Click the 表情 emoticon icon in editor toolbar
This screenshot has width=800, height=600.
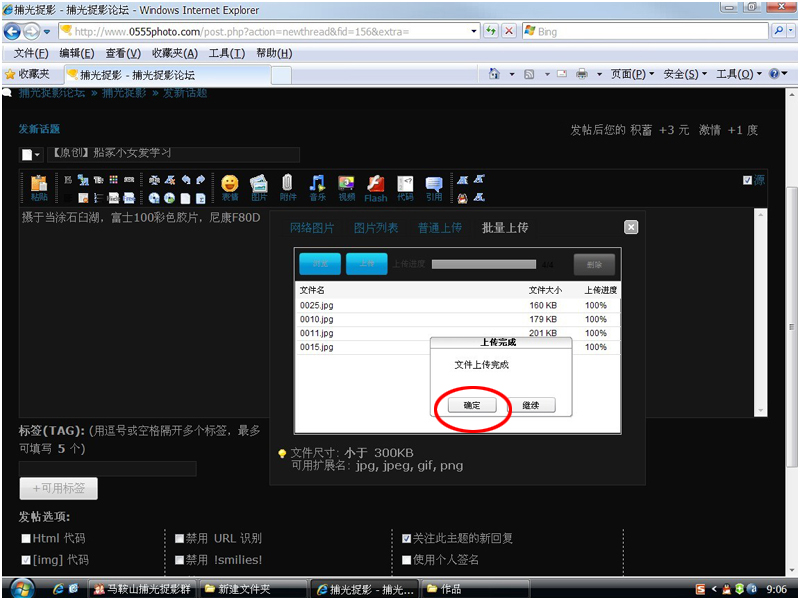tap(230, 187)
